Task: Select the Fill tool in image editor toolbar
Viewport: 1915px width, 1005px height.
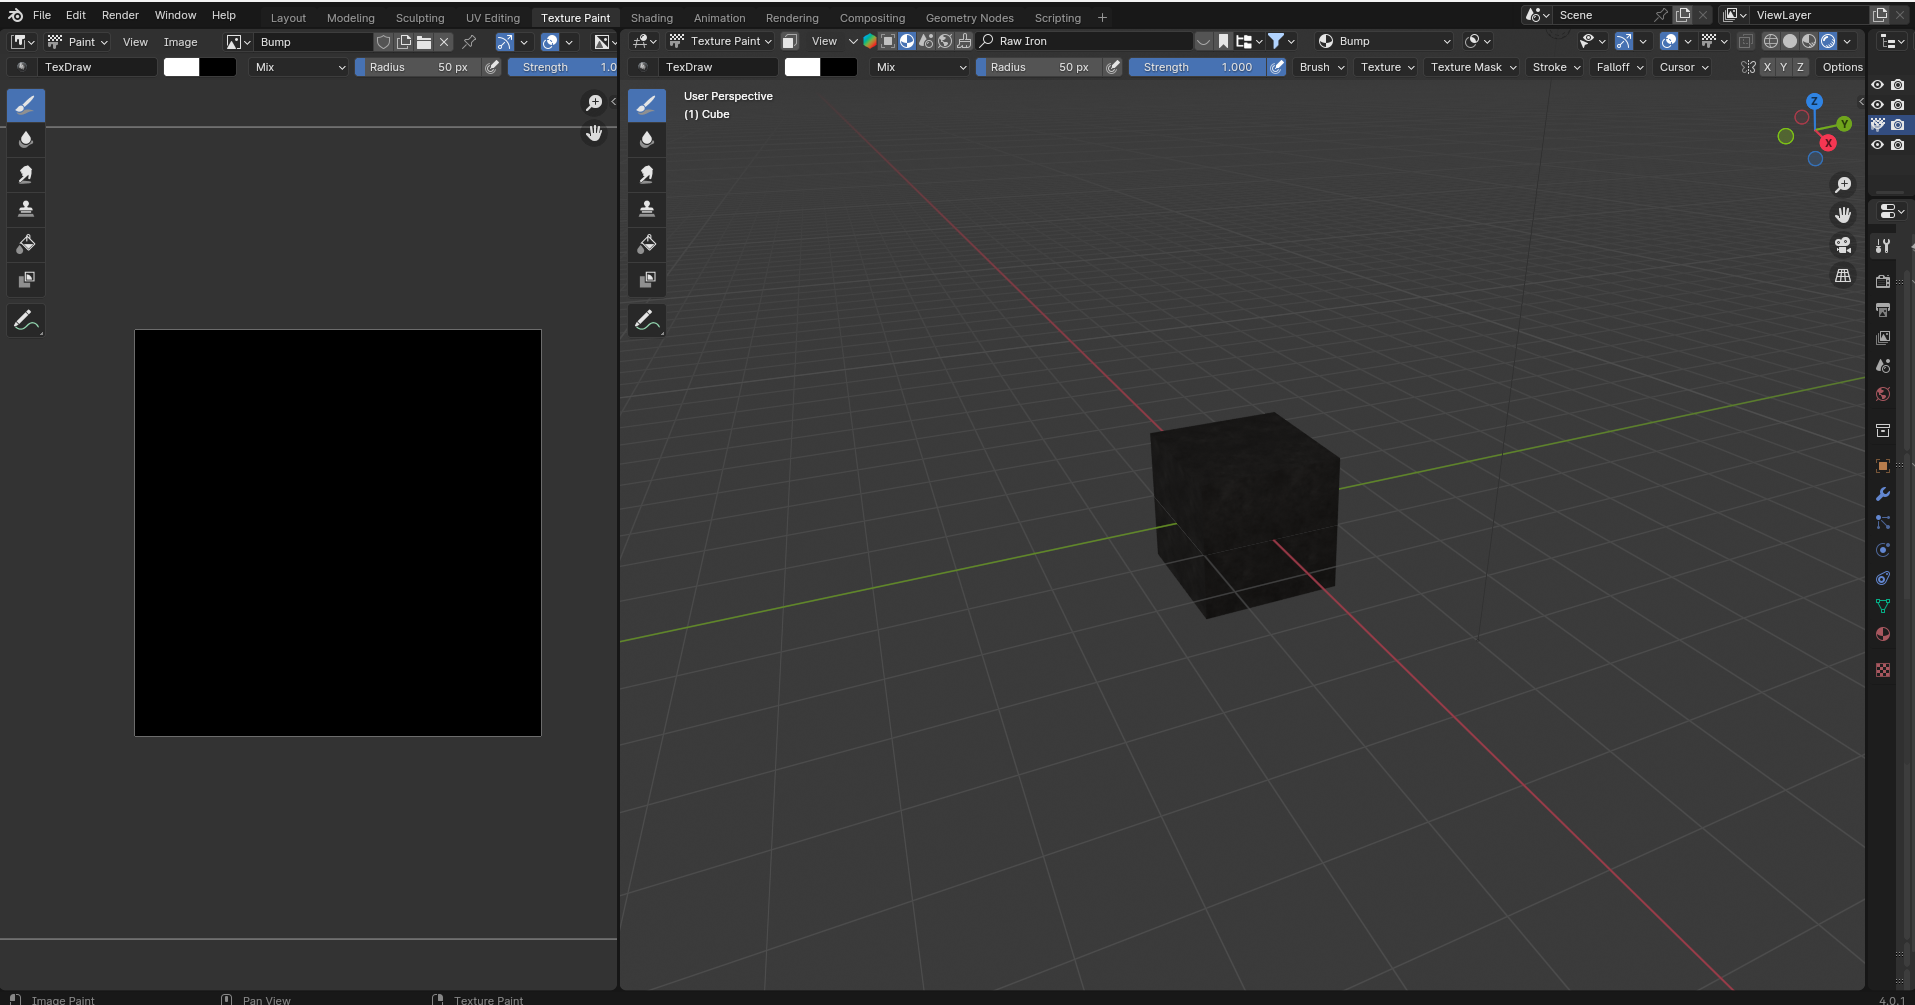Action: [x=26, y=244]
